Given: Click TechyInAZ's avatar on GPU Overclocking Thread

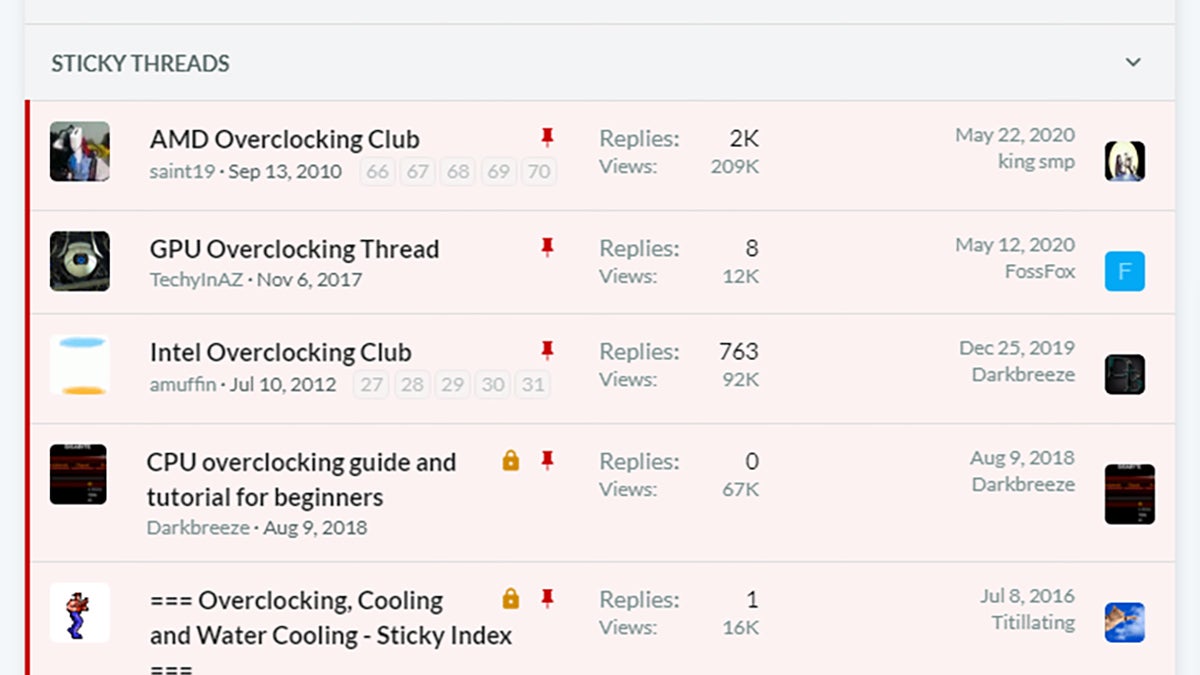Looking at the screenshot, I should click(x=80, y=261).
